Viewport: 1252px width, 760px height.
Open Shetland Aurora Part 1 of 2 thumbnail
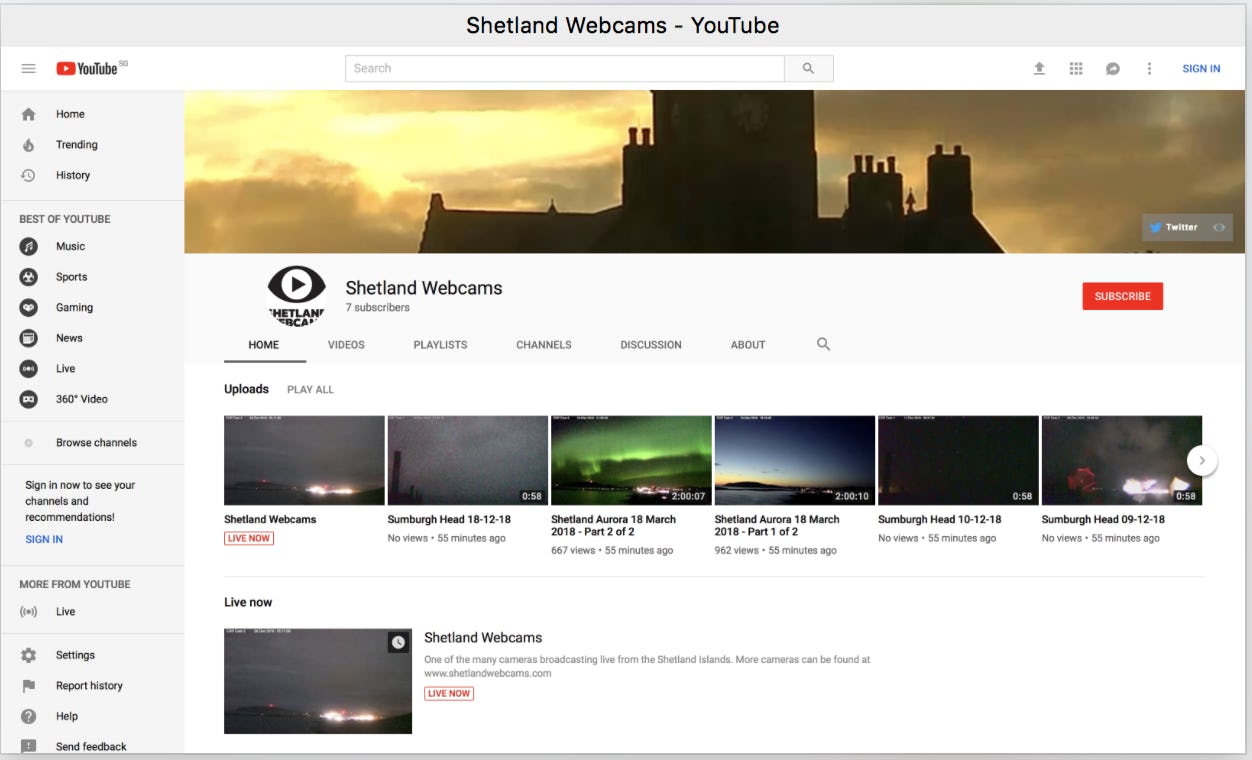click(795, 460)
